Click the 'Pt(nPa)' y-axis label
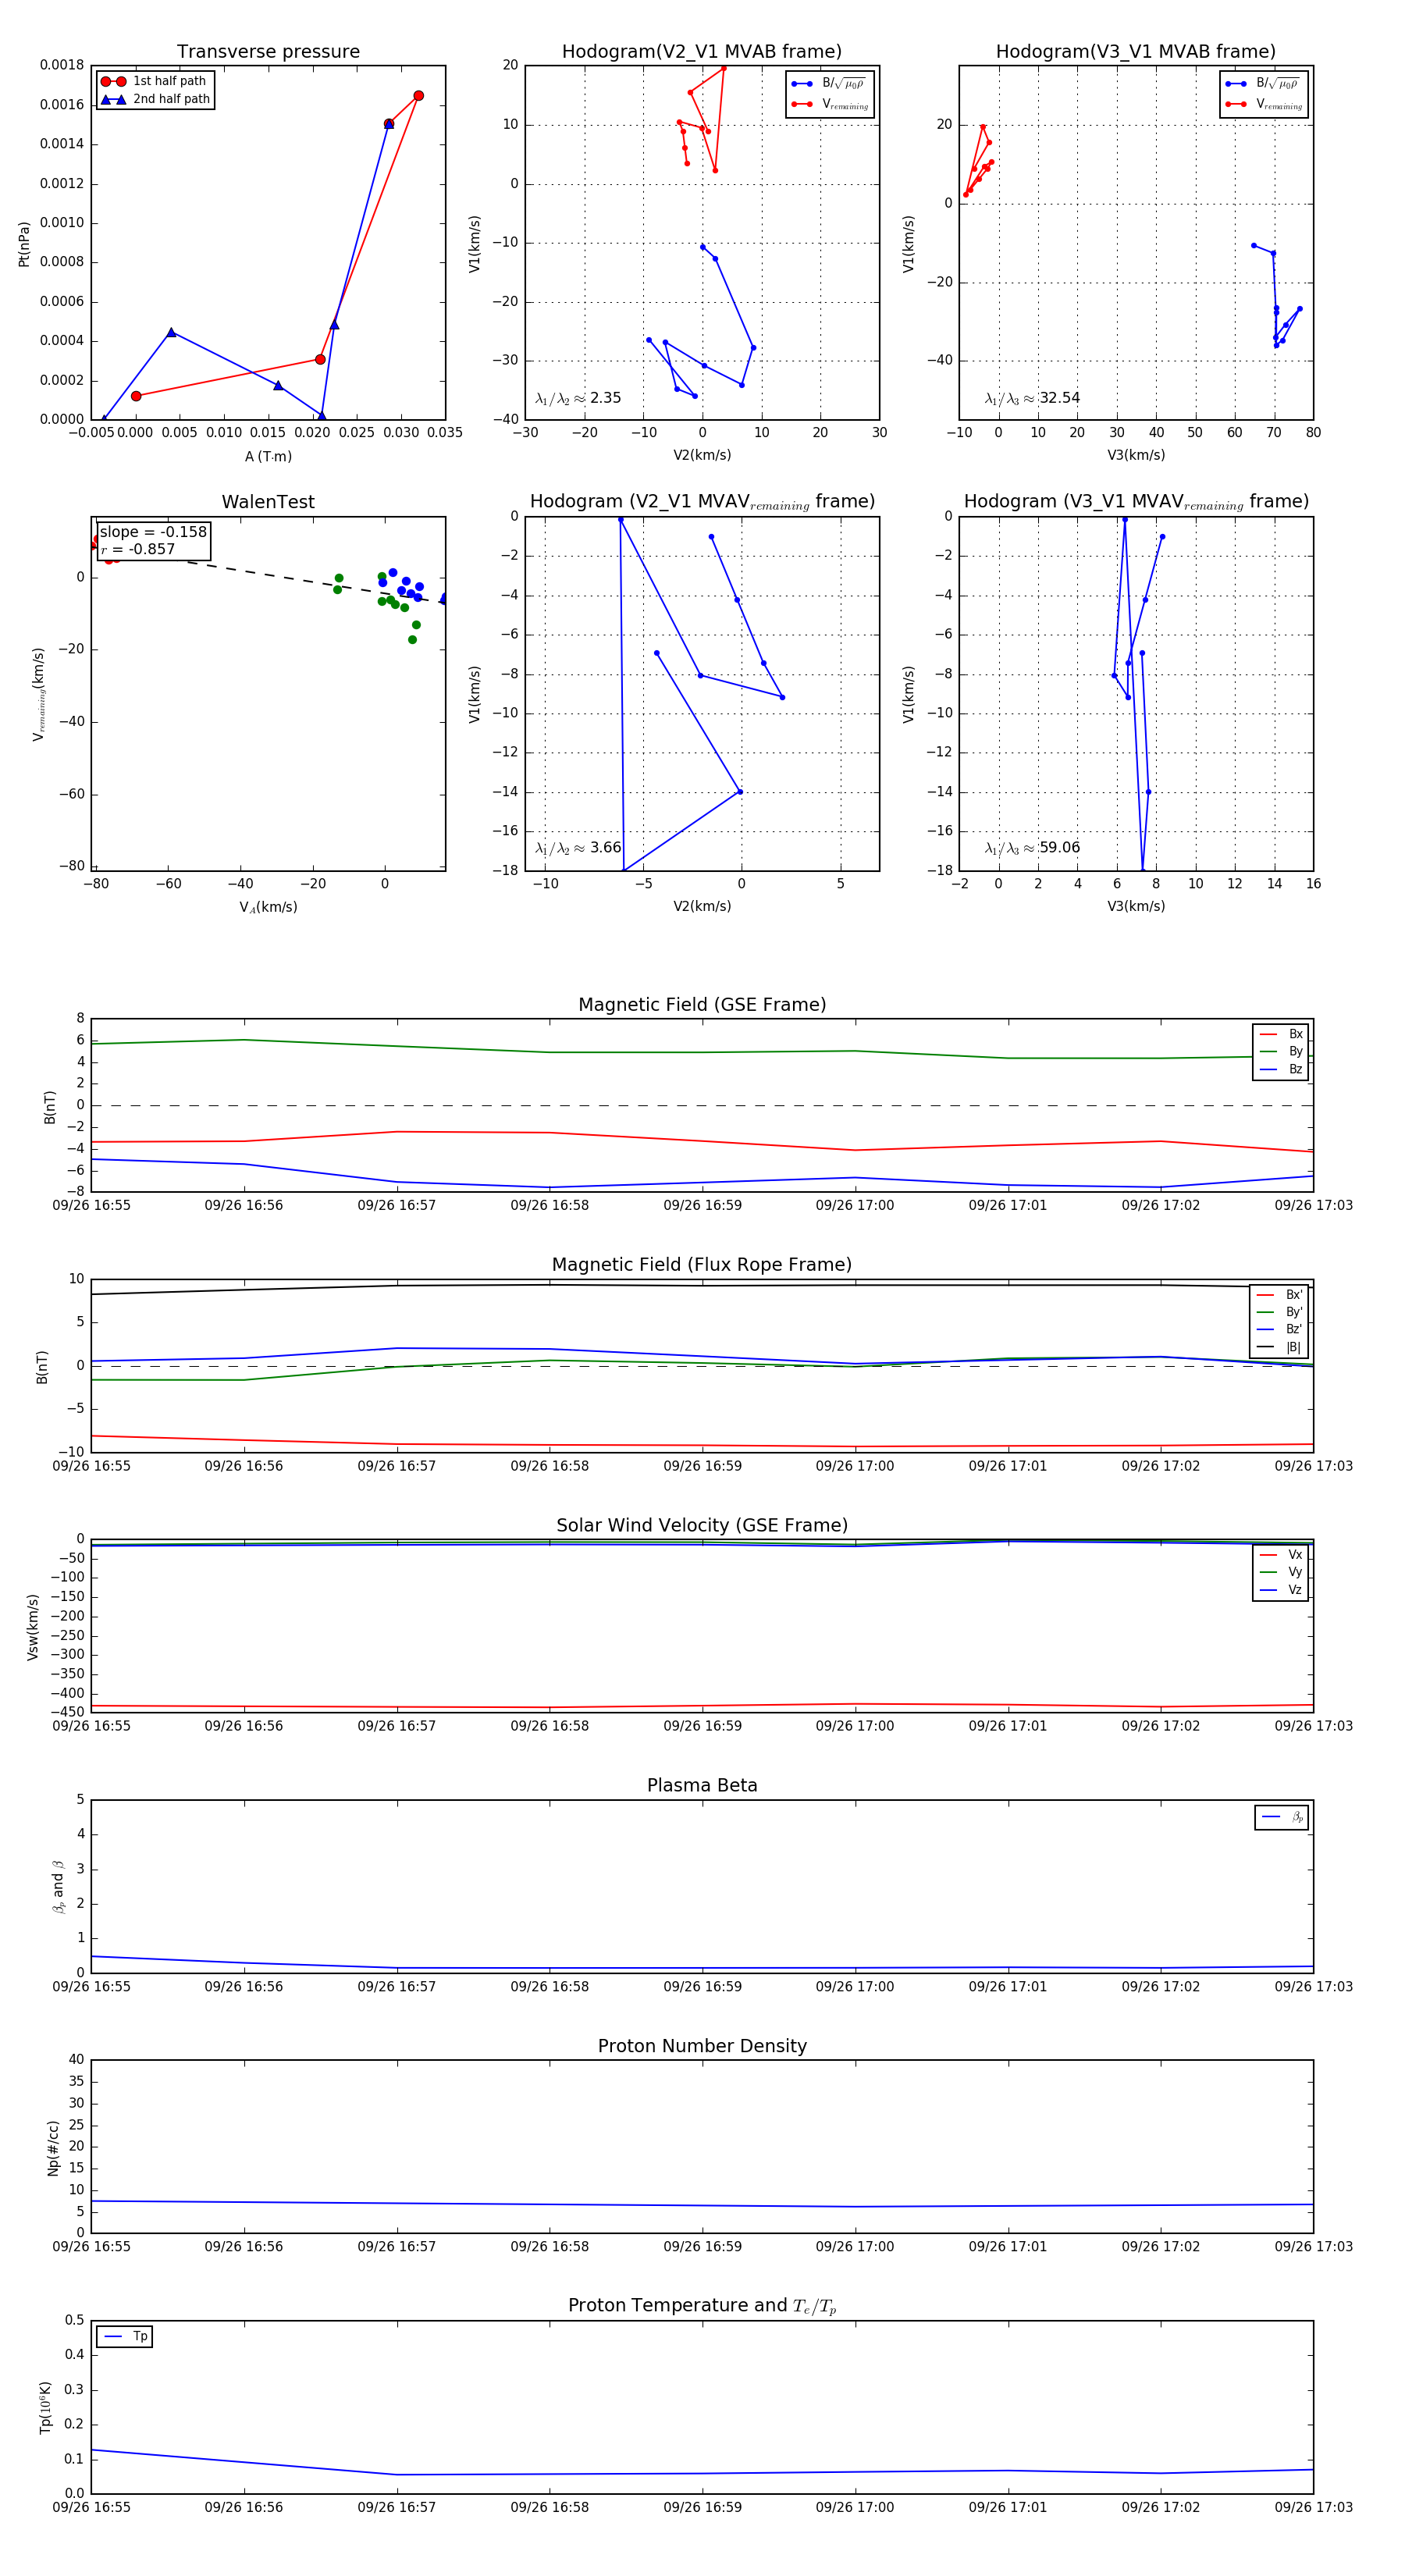 (24, 244)
